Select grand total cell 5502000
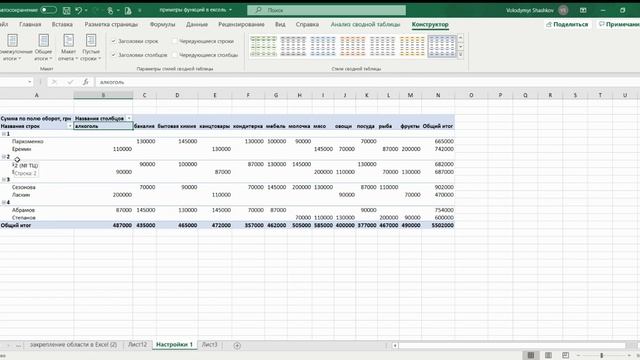640x360 pixels. [438, 225]
